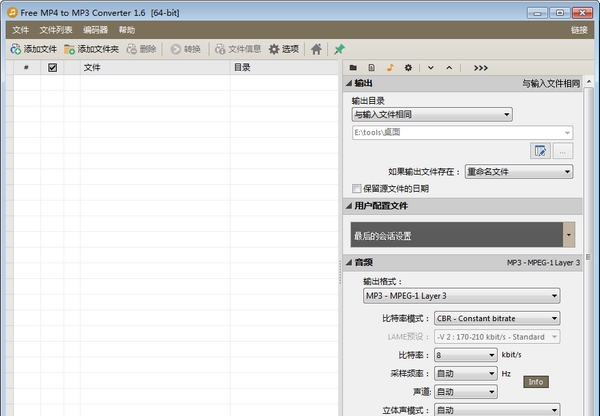This screenshot has height=416, width=600.
Task: Toggle the select-all checkbox in list header
Action: (52, 68)
